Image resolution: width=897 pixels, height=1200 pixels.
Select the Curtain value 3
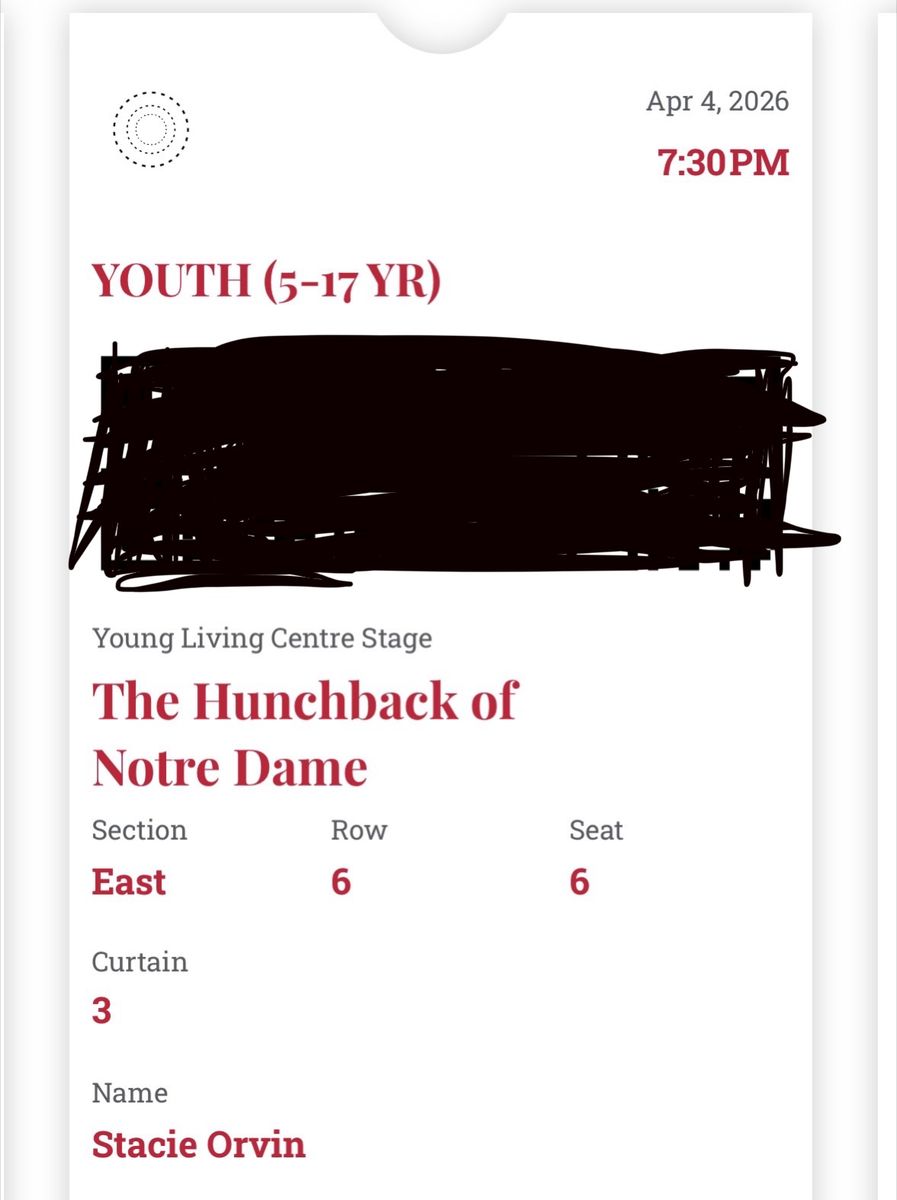101,1011
